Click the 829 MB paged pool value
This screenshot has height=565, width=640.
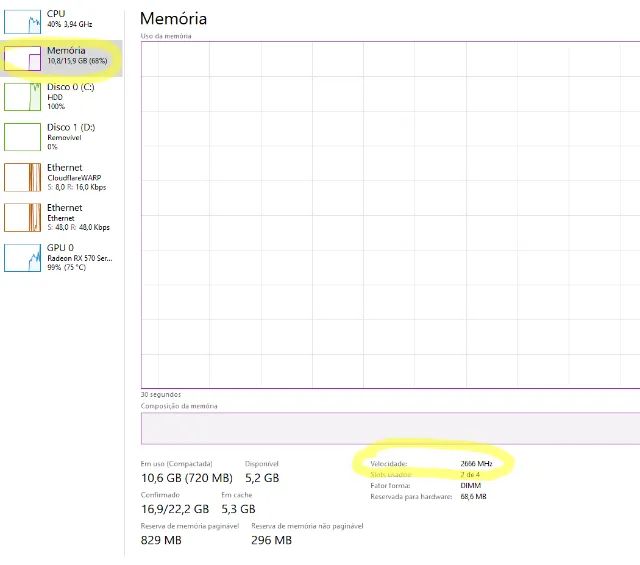tap(161, 540)
